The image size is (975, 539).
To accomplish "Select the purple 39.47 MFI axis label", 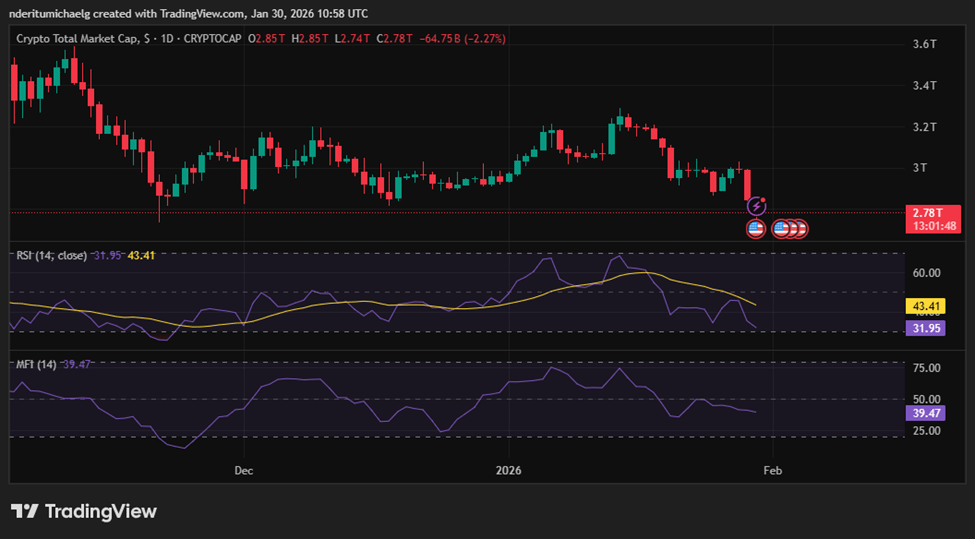I will coord(926,413).
